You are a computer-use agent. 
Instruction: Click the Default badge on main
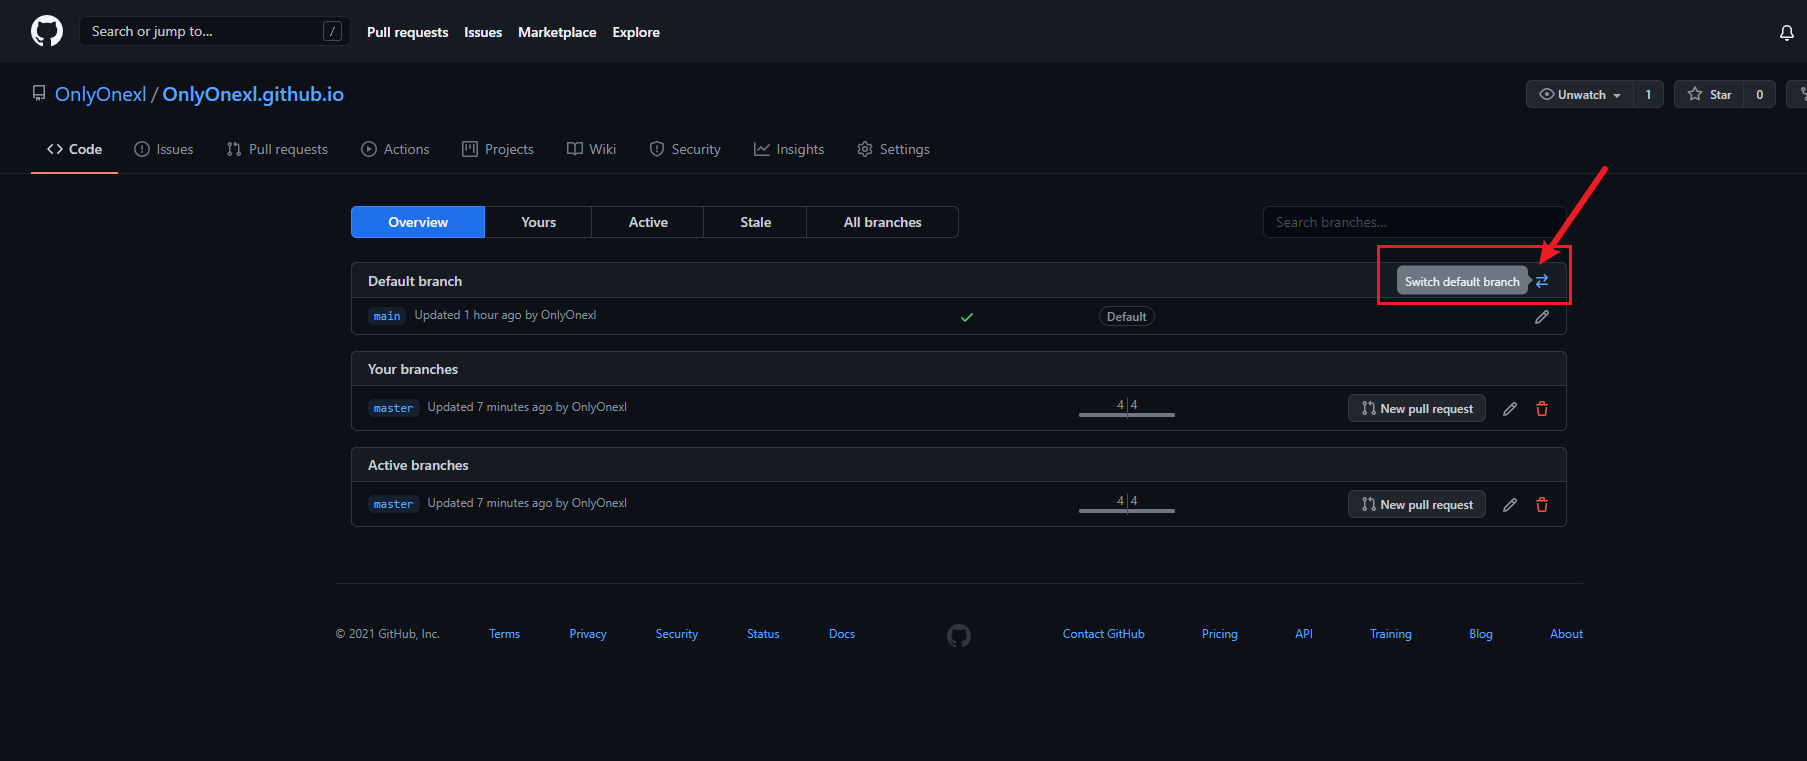[1127, 316]
